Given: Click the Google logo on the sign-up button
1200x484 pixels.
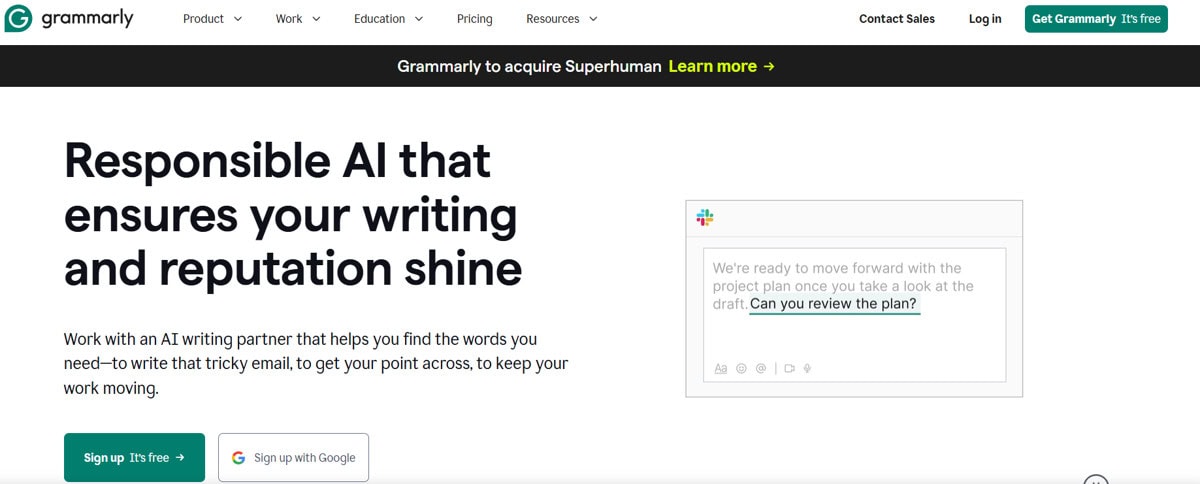Looking at the screenshot, I should (238, 458).
